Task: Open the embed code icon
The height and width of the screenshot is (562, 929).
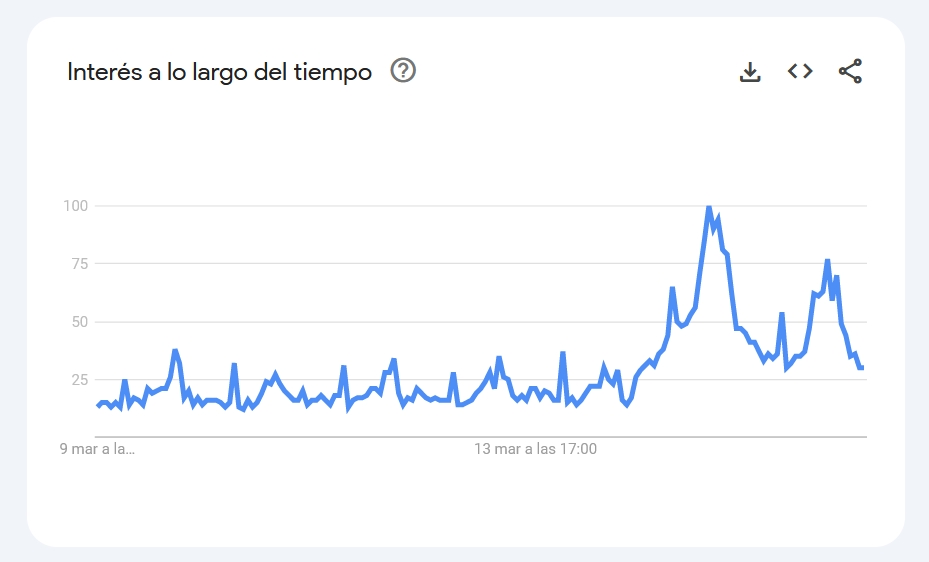Action: pos(800,71)
